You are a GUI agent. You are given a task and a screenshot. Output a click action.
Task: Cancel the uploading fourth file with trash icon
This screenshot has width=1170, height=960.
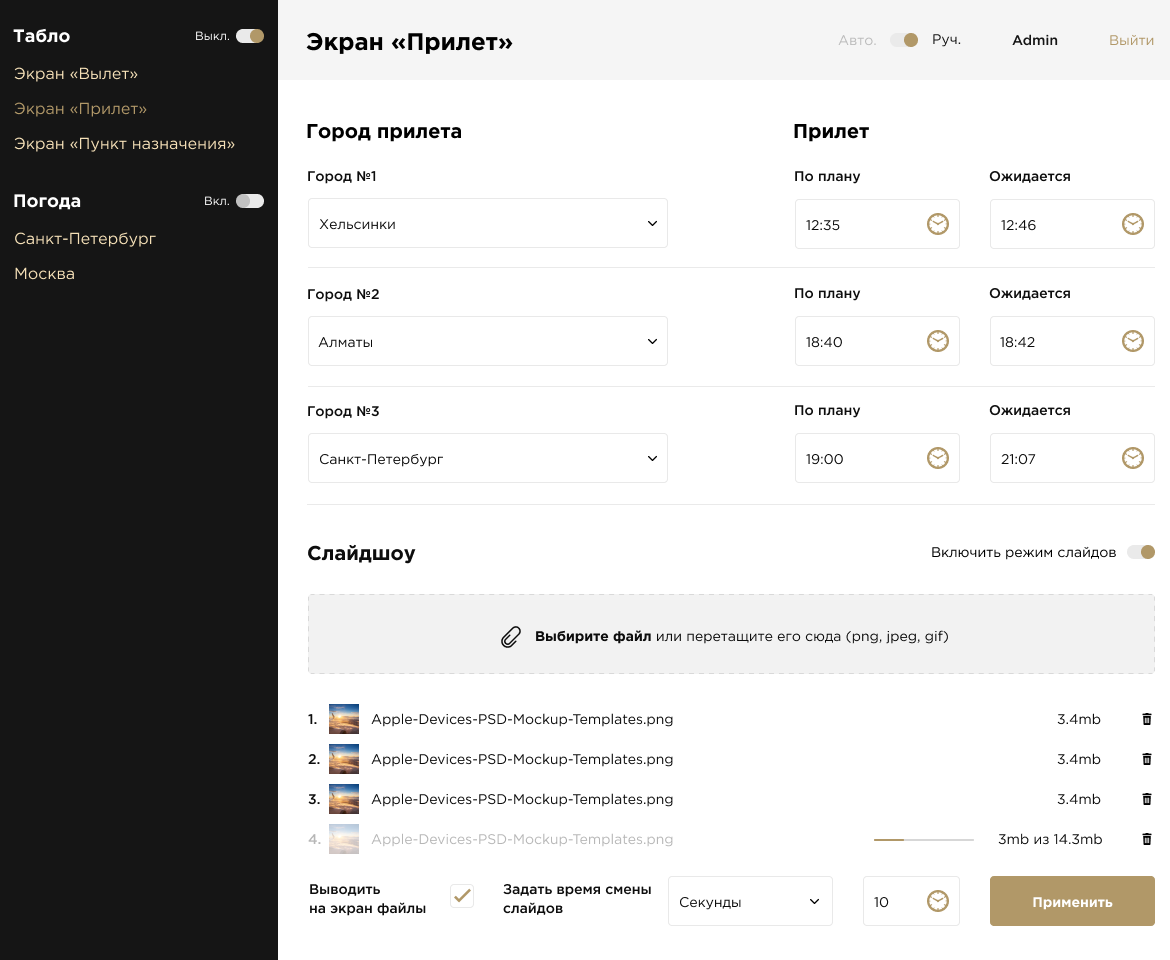tap(1147, 839)
